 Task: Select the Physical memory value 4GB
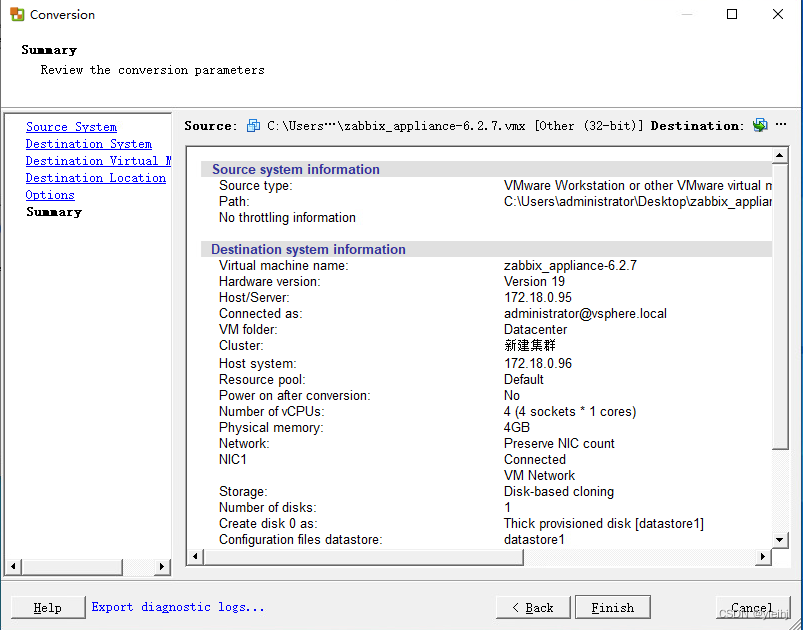[x=517, y=427]
